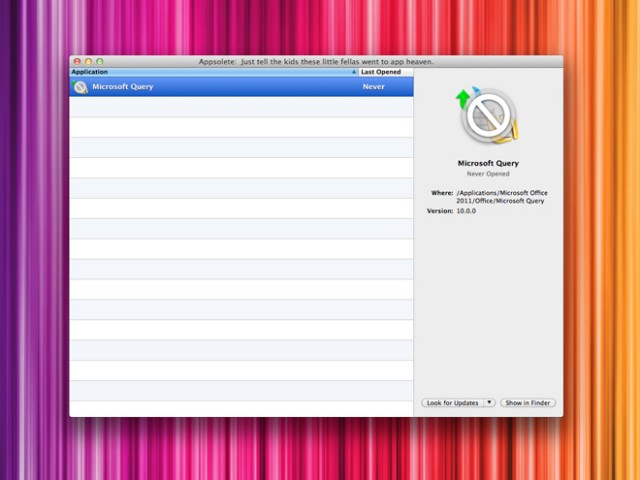Click the Show in Finder button
The width and height of the screenshot is (640, 480).
click(528, 403)
